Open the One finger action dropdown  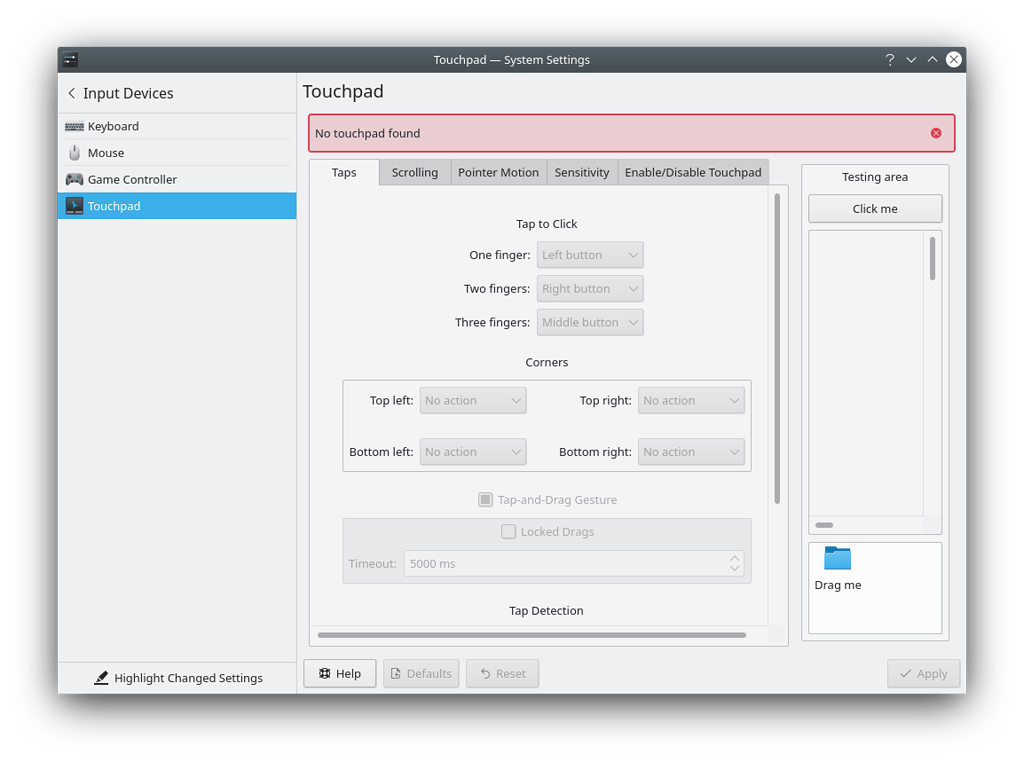tap(590, 254)
